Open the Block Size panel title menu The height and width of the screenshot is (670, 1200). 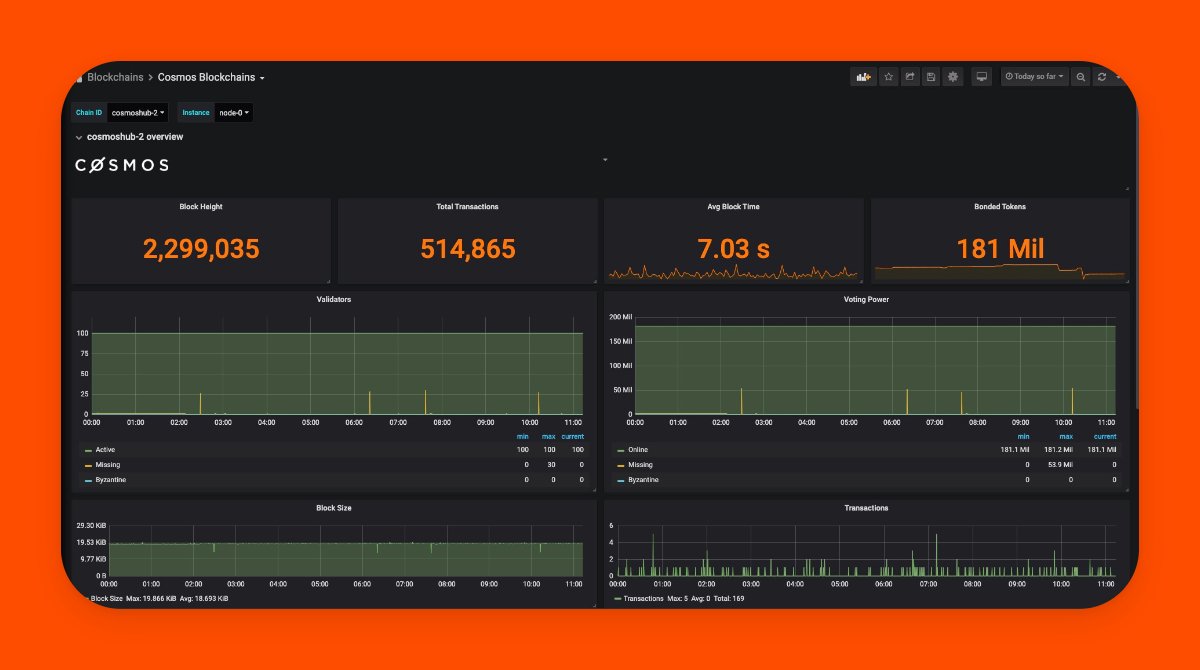[x=334, y=508]
